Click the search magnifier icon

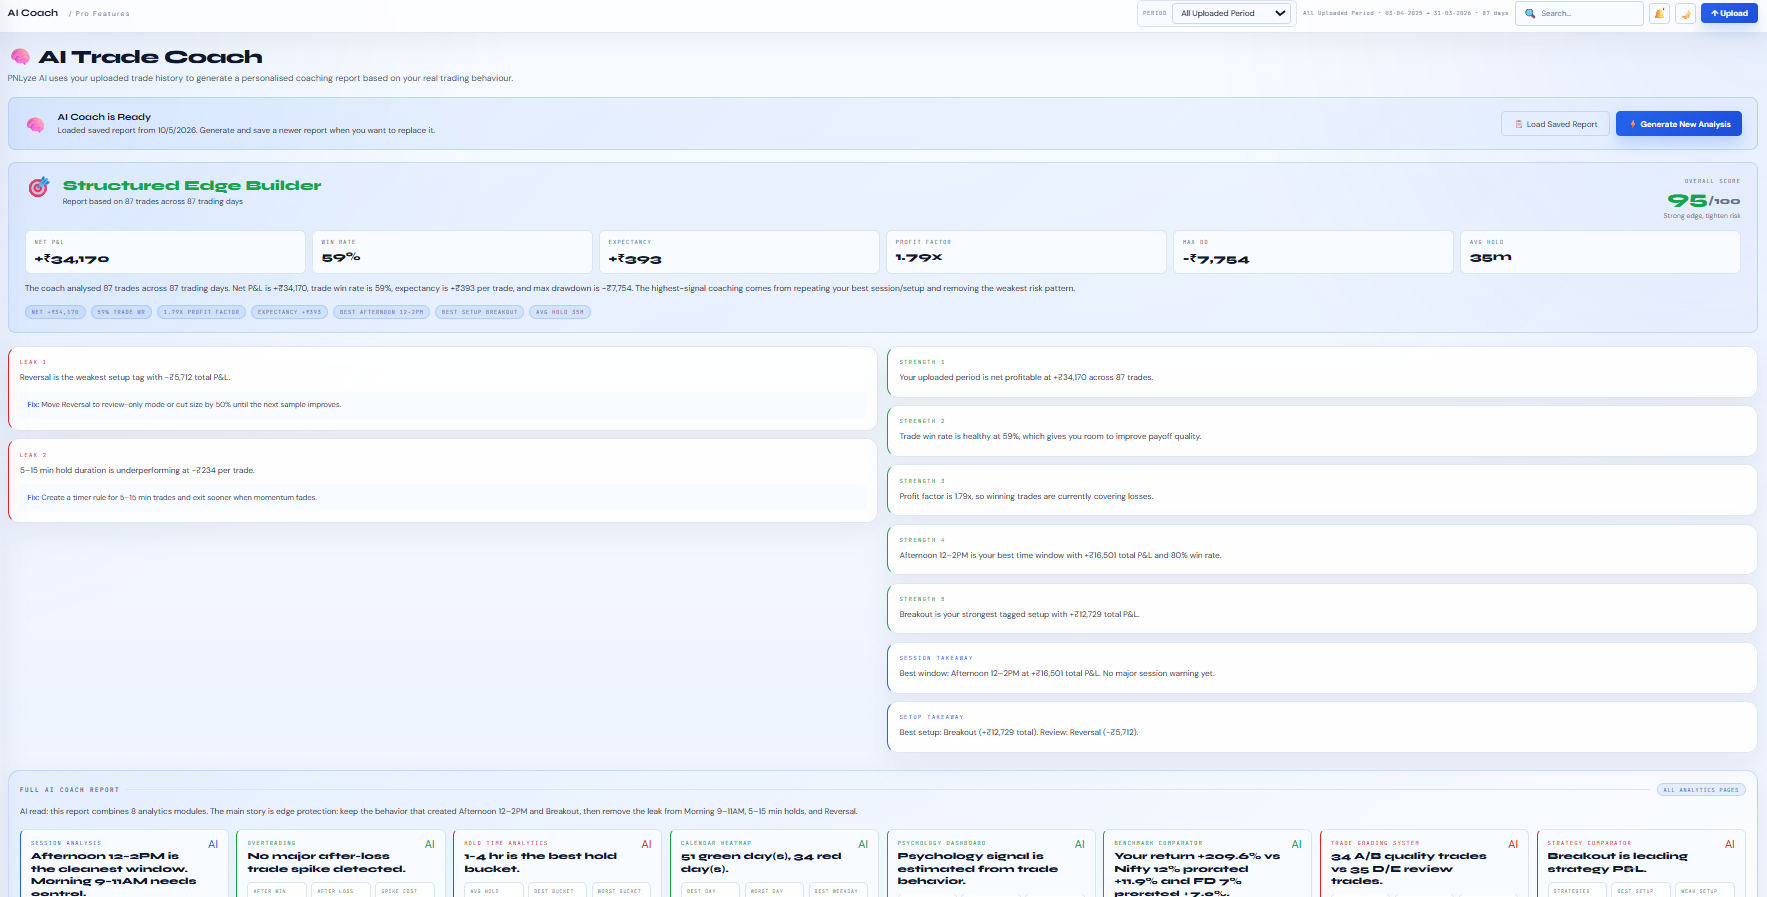[x=1530, y=13]
